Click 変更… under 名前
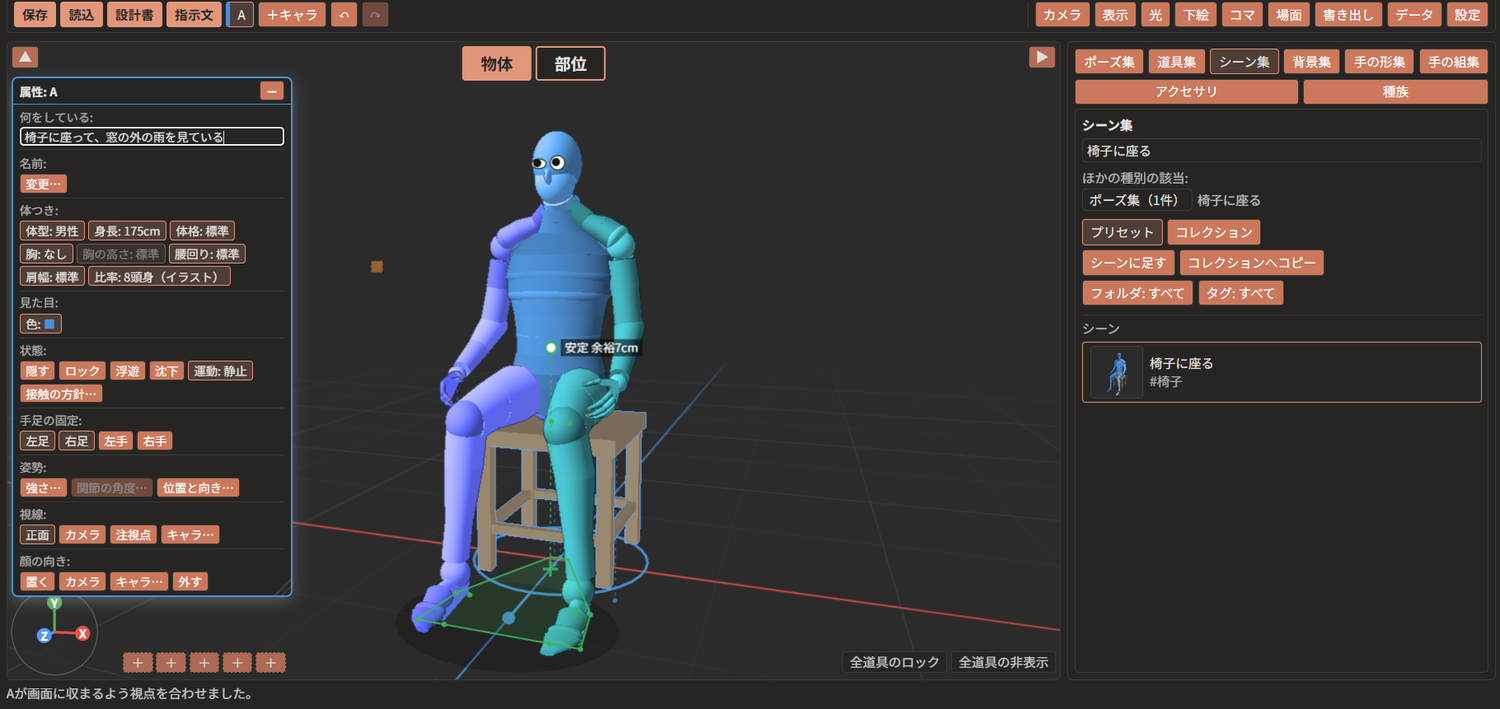This screenshot has height=709, width=1500. coord(43,184)
